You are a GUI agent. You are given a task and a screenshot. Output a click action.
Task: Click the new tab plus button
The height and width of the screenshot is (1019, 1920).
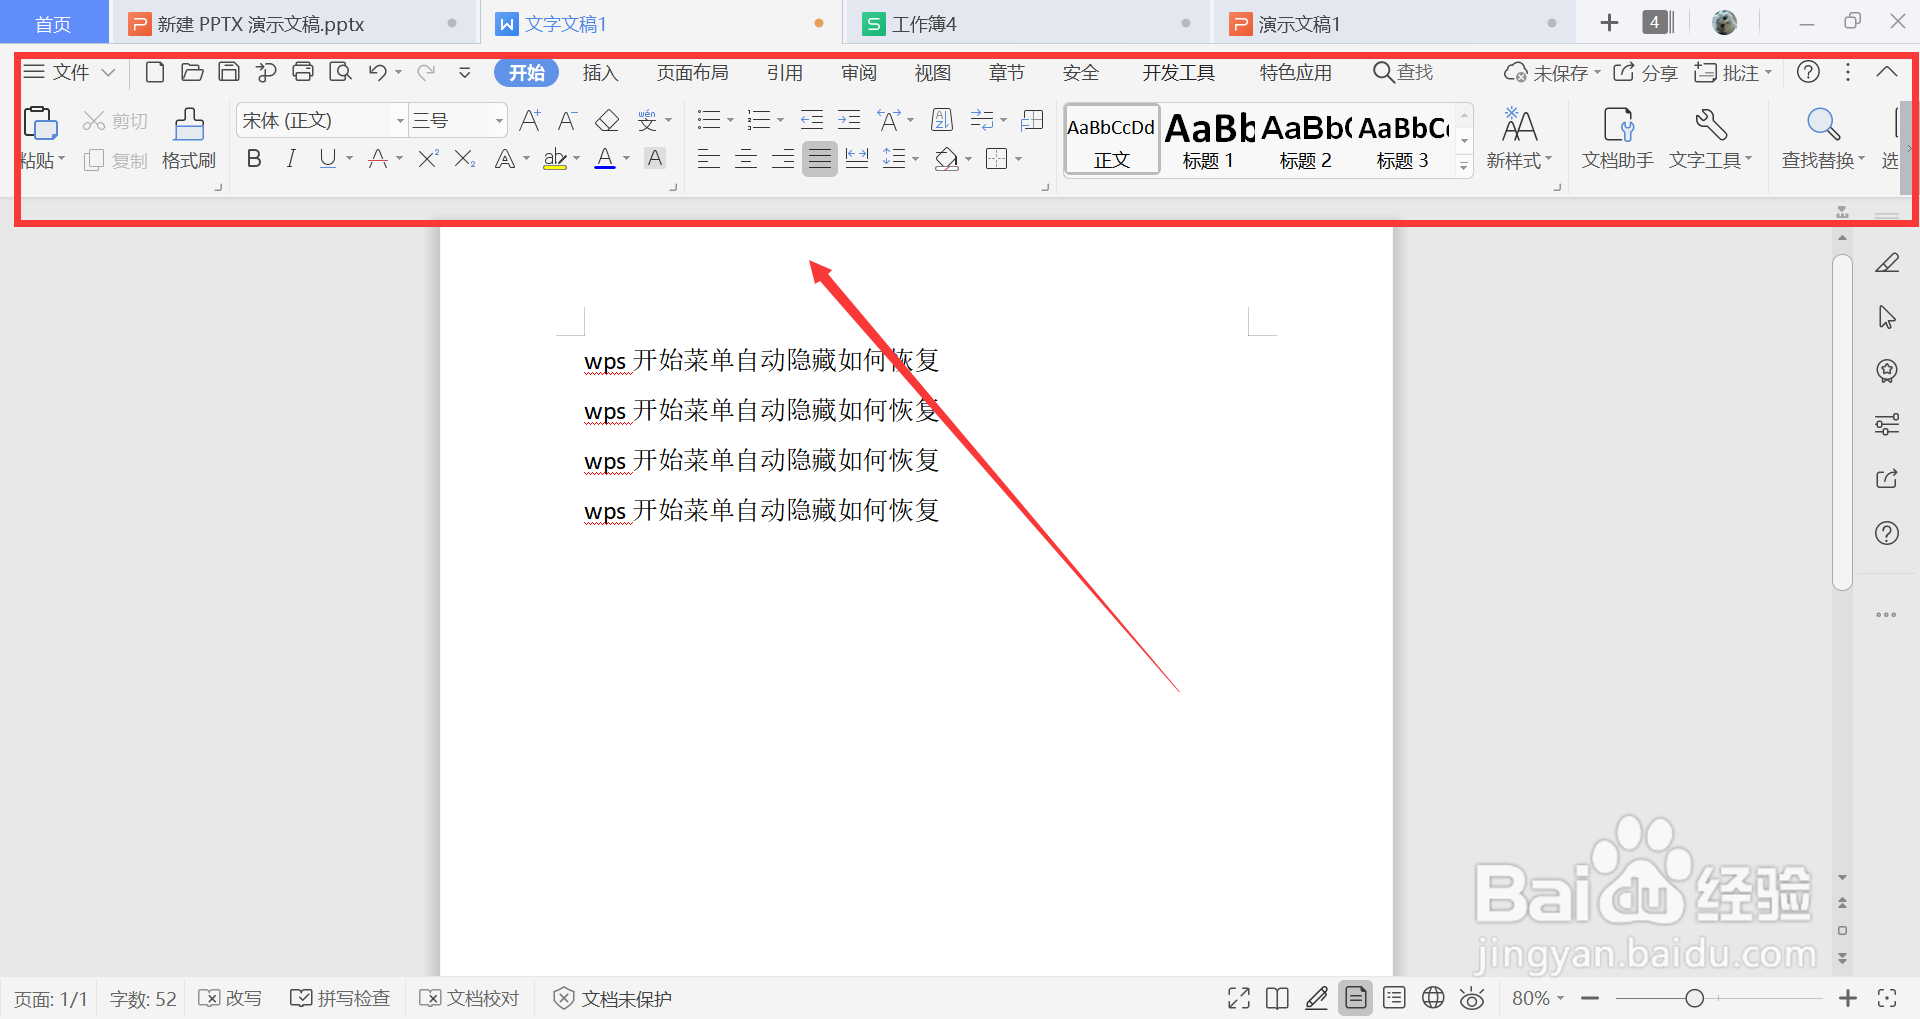[1609, 23]
